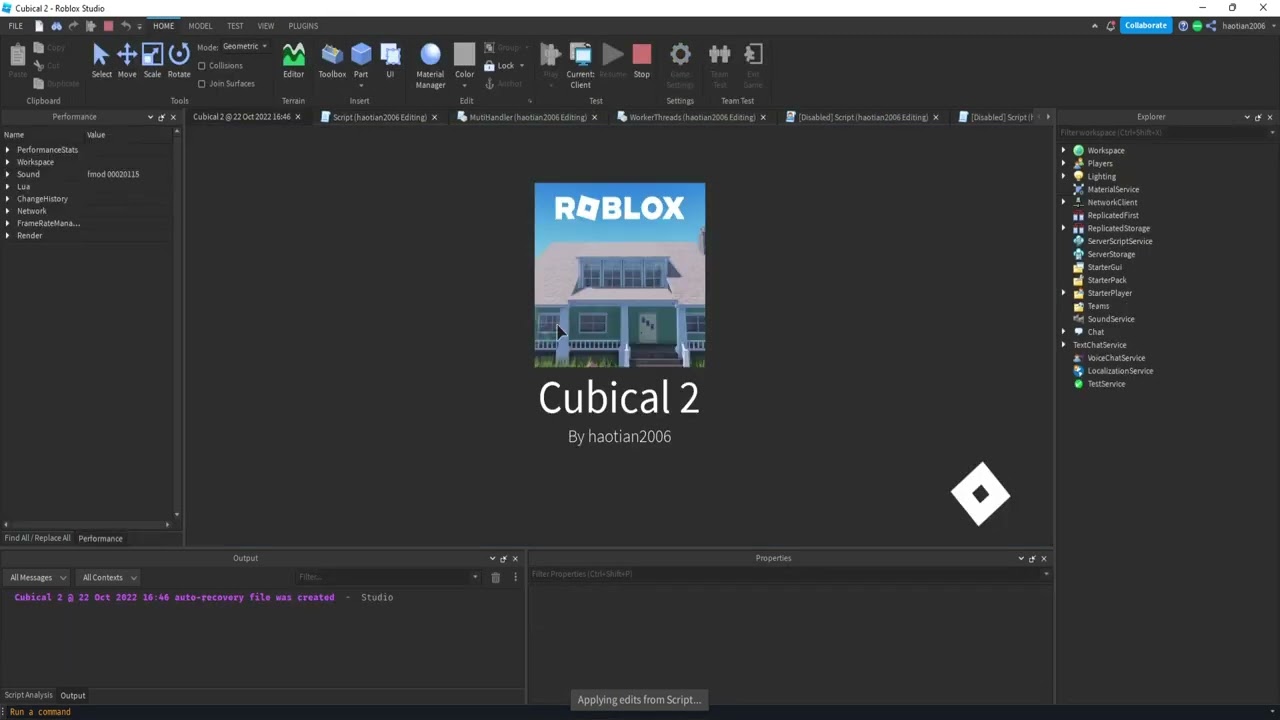Activate the Scale tool
1280x720 pixels.
click(152, 61)
